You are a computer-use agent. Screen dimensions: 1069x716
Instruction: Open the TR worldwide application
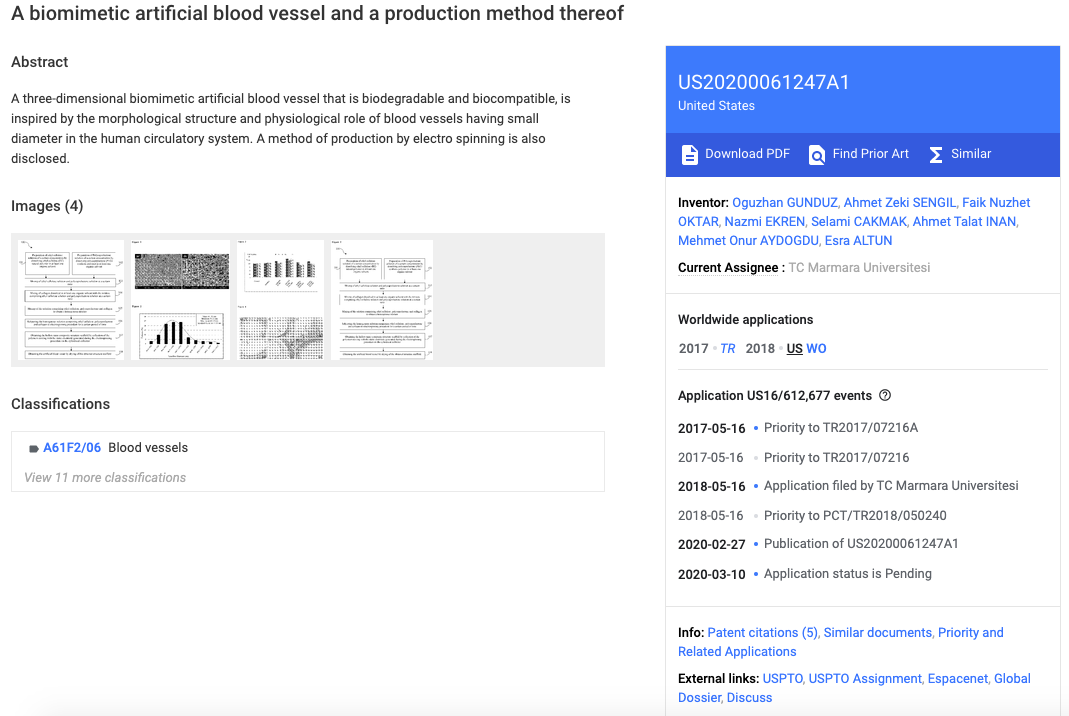tap(727, 348)
